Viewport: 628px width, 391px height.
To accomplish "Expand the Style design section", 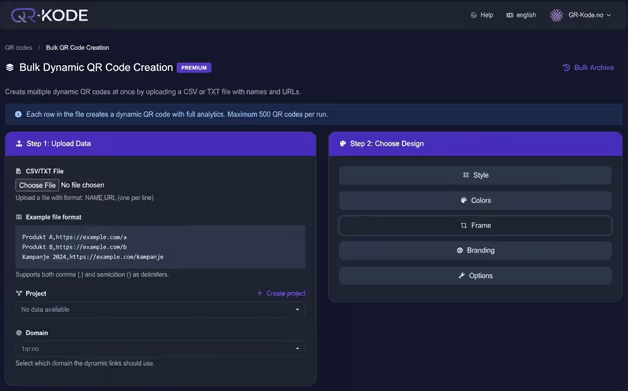I will coord(475,175).
